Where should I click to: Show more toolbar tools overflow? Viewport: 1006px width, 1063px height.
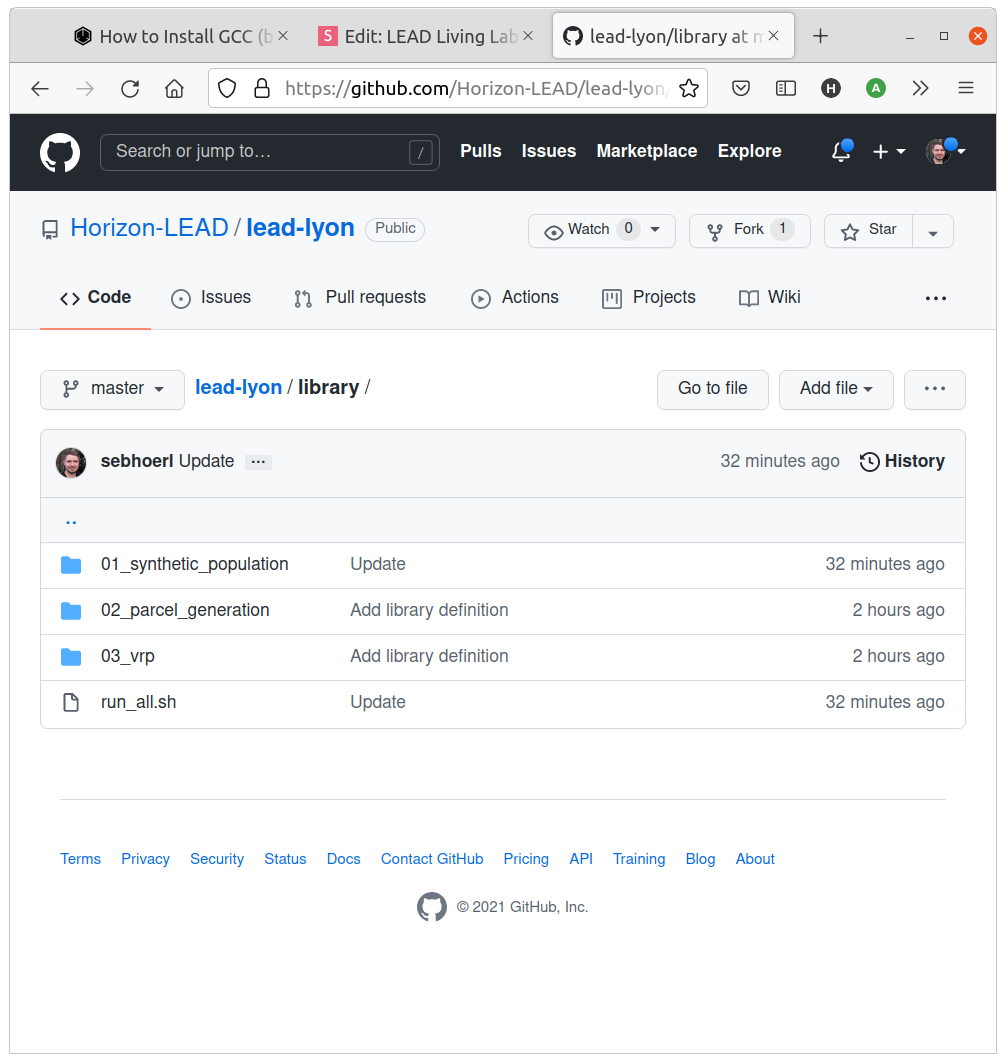click(920, 88)
